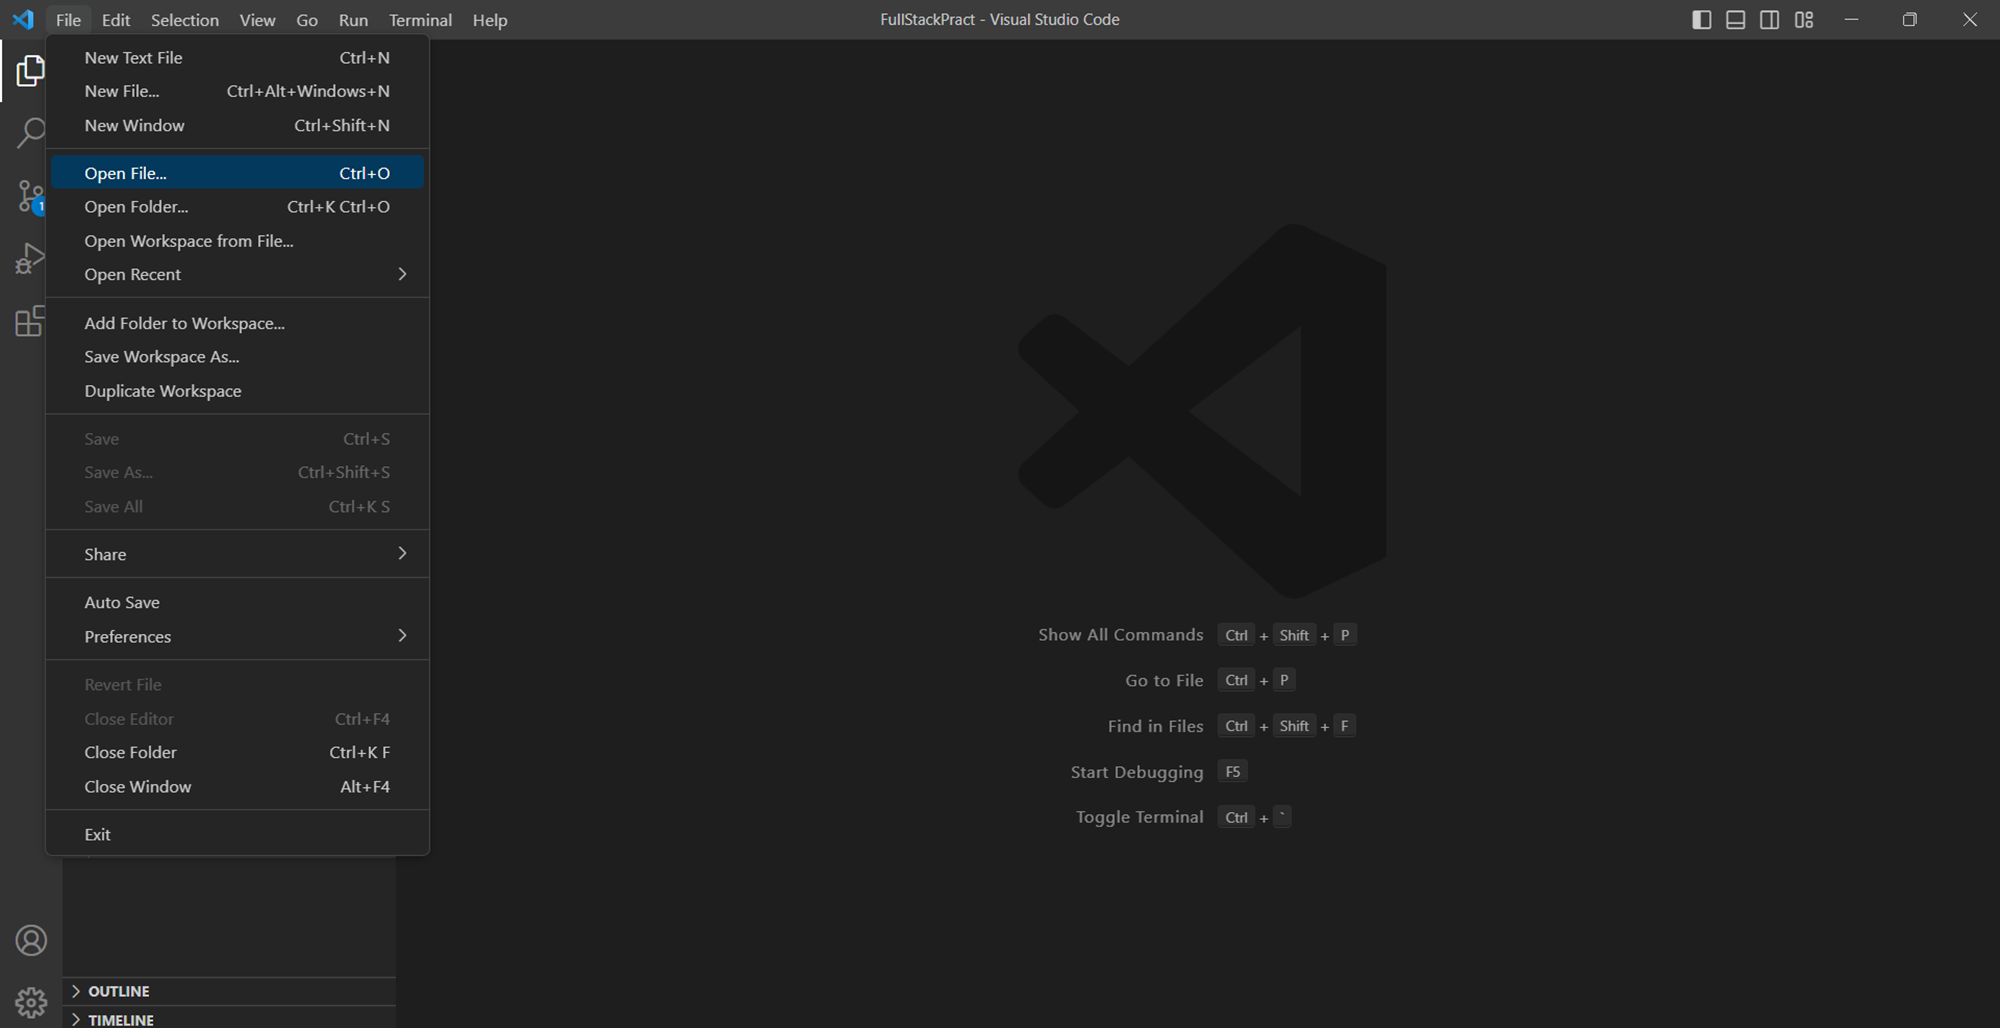Toggle the Secondary Side Bar layout icon
The width and height of the screenshot is (2000, 1028).
(x=1769, y=20)
